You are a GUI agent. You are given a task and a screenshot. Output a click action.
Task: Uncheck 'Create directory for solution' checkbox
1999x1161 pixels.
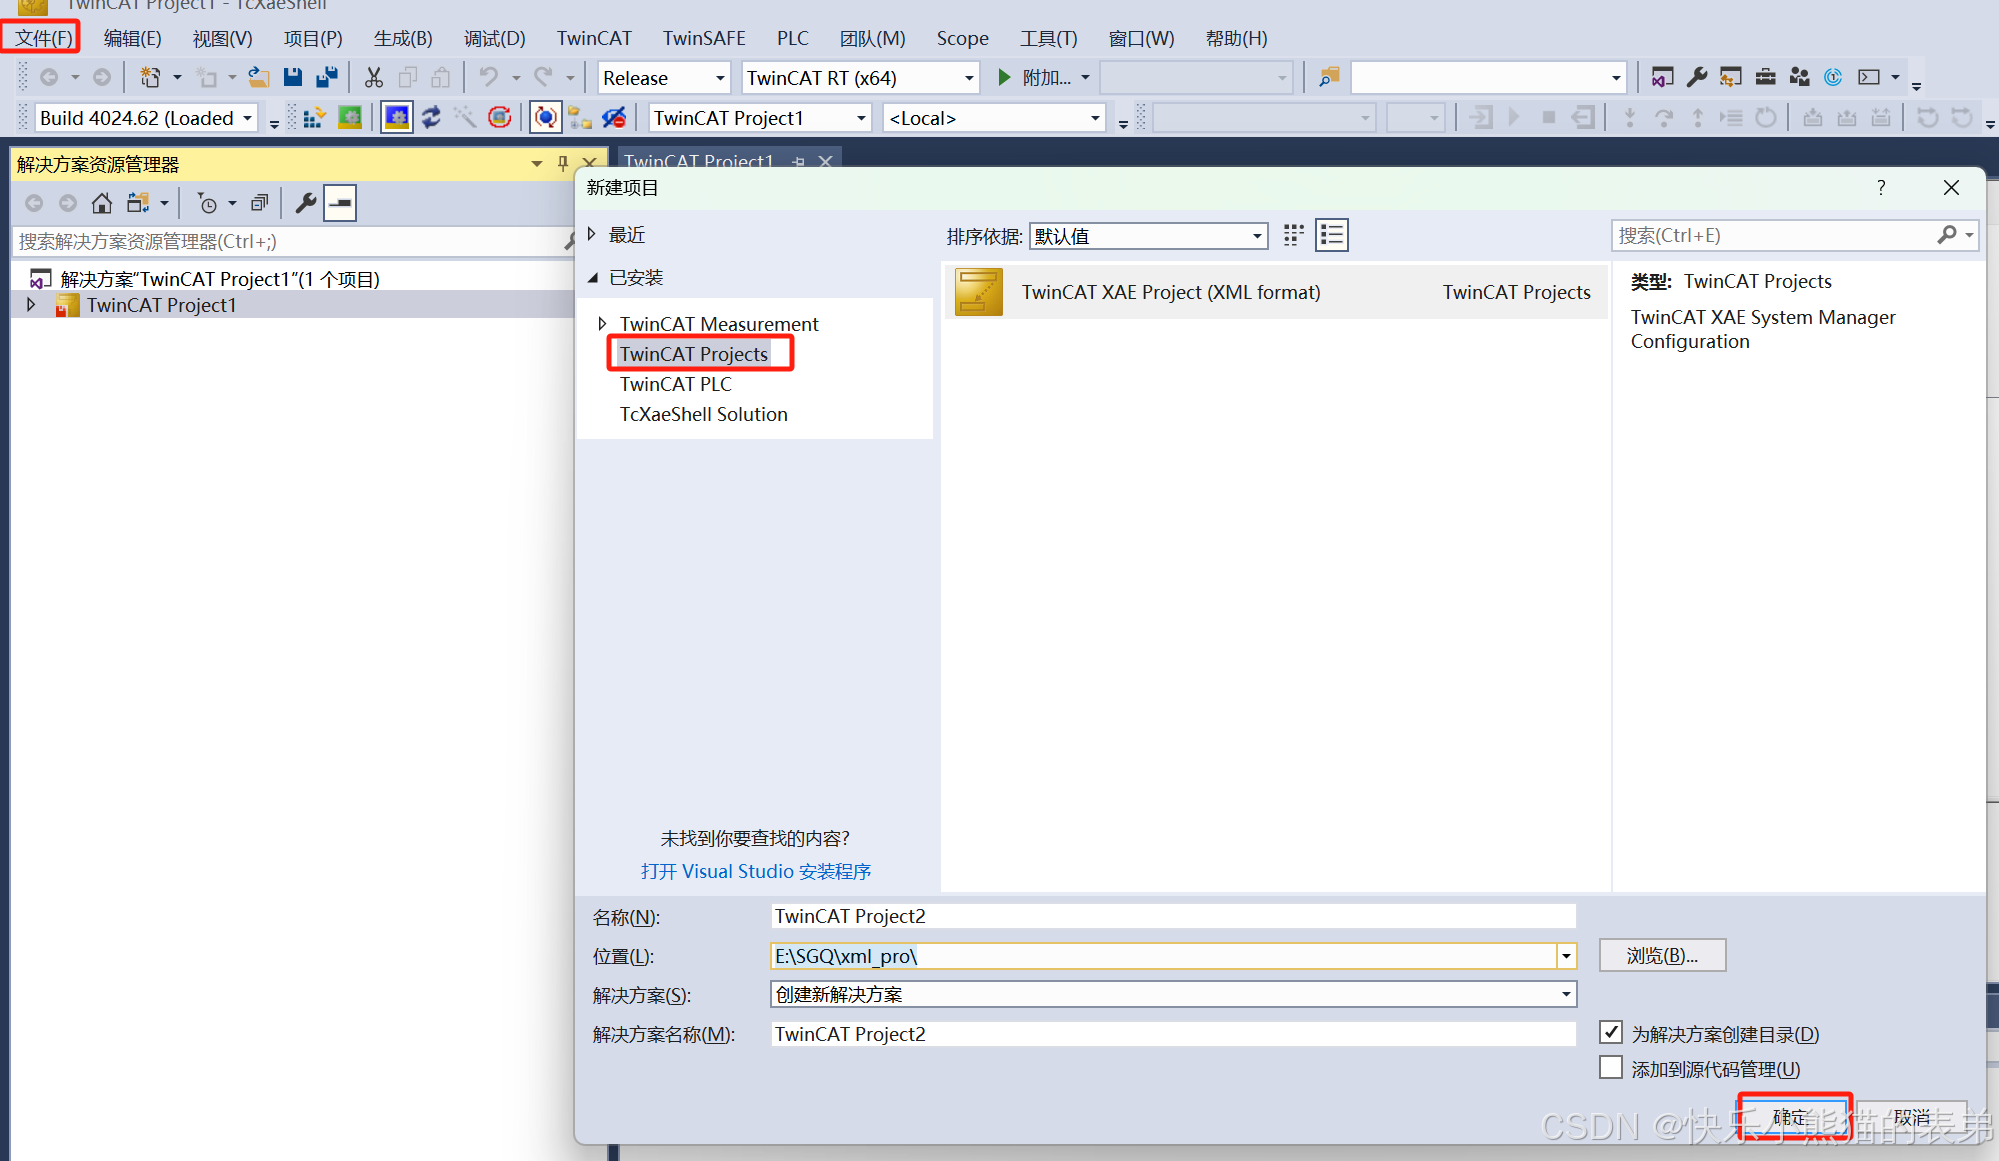(1610, 1032)
